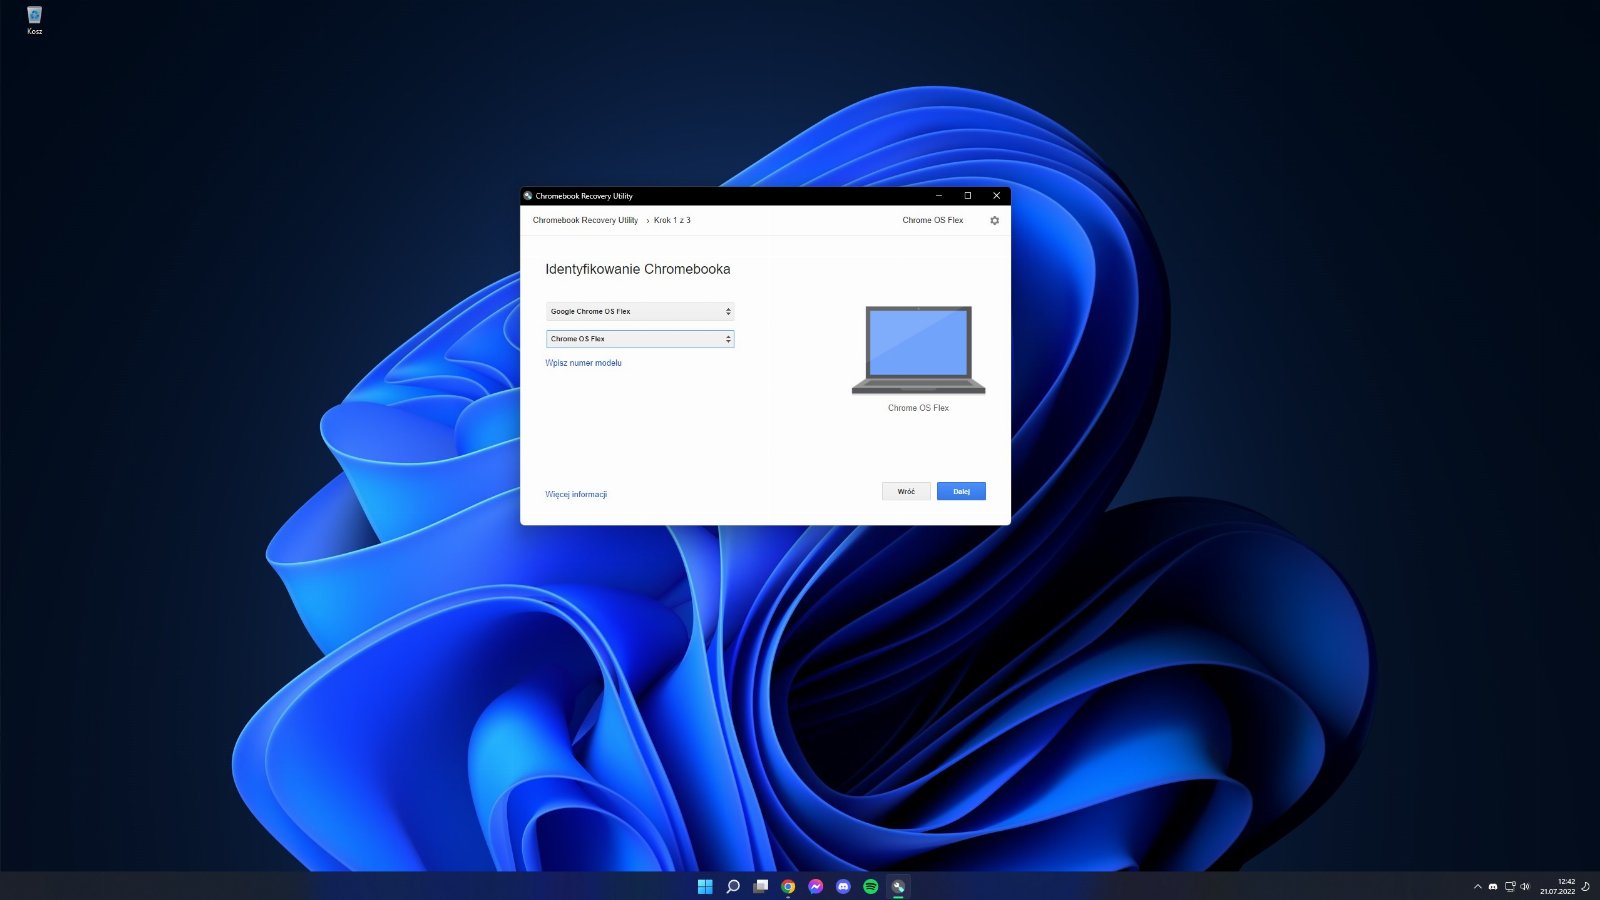Click the Chromebook Recovery Utility title bar icon

(528, 196)
